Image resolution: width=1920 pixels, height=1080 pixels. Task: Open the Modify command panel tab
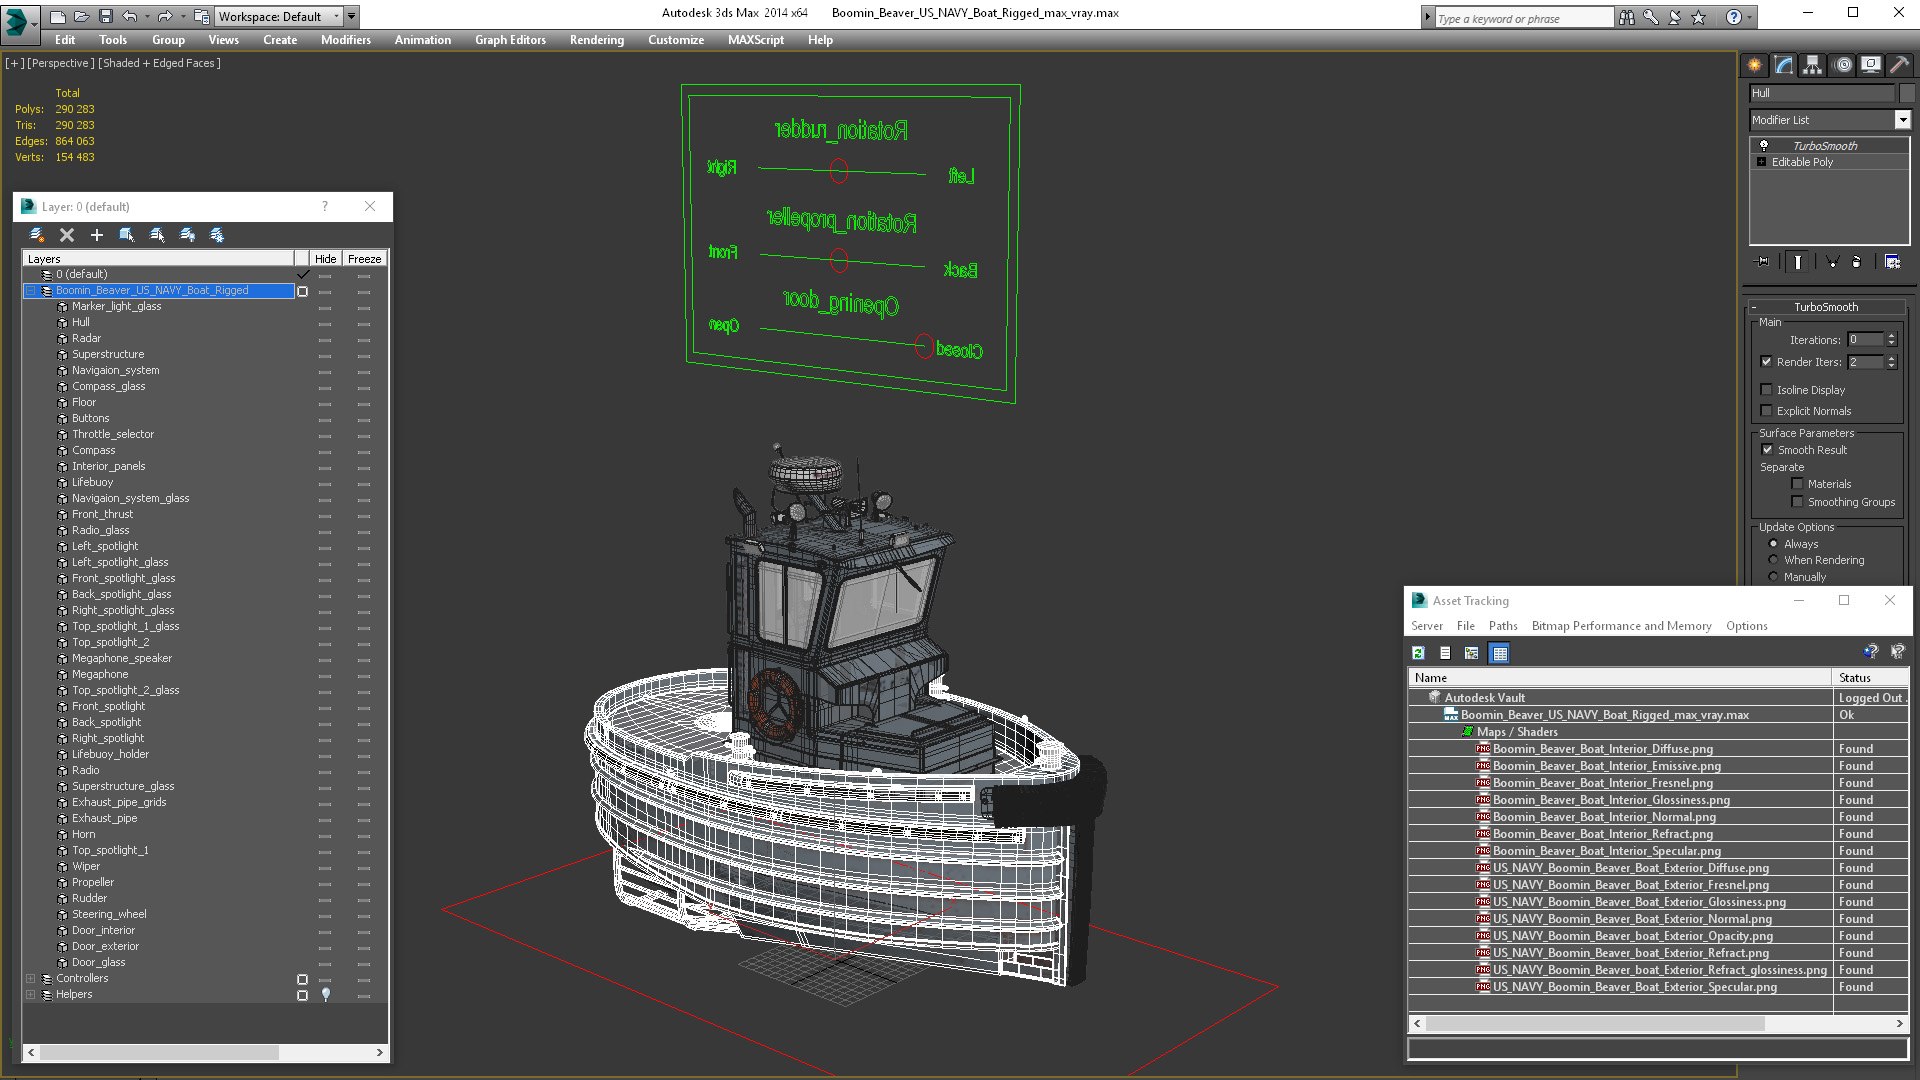point(1784,65)
